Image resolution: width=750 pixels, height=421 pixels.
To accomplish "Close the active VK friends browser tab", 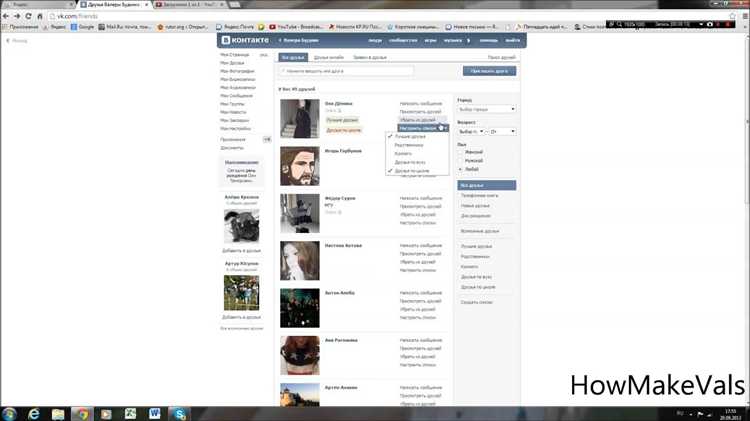I will 146,4.
